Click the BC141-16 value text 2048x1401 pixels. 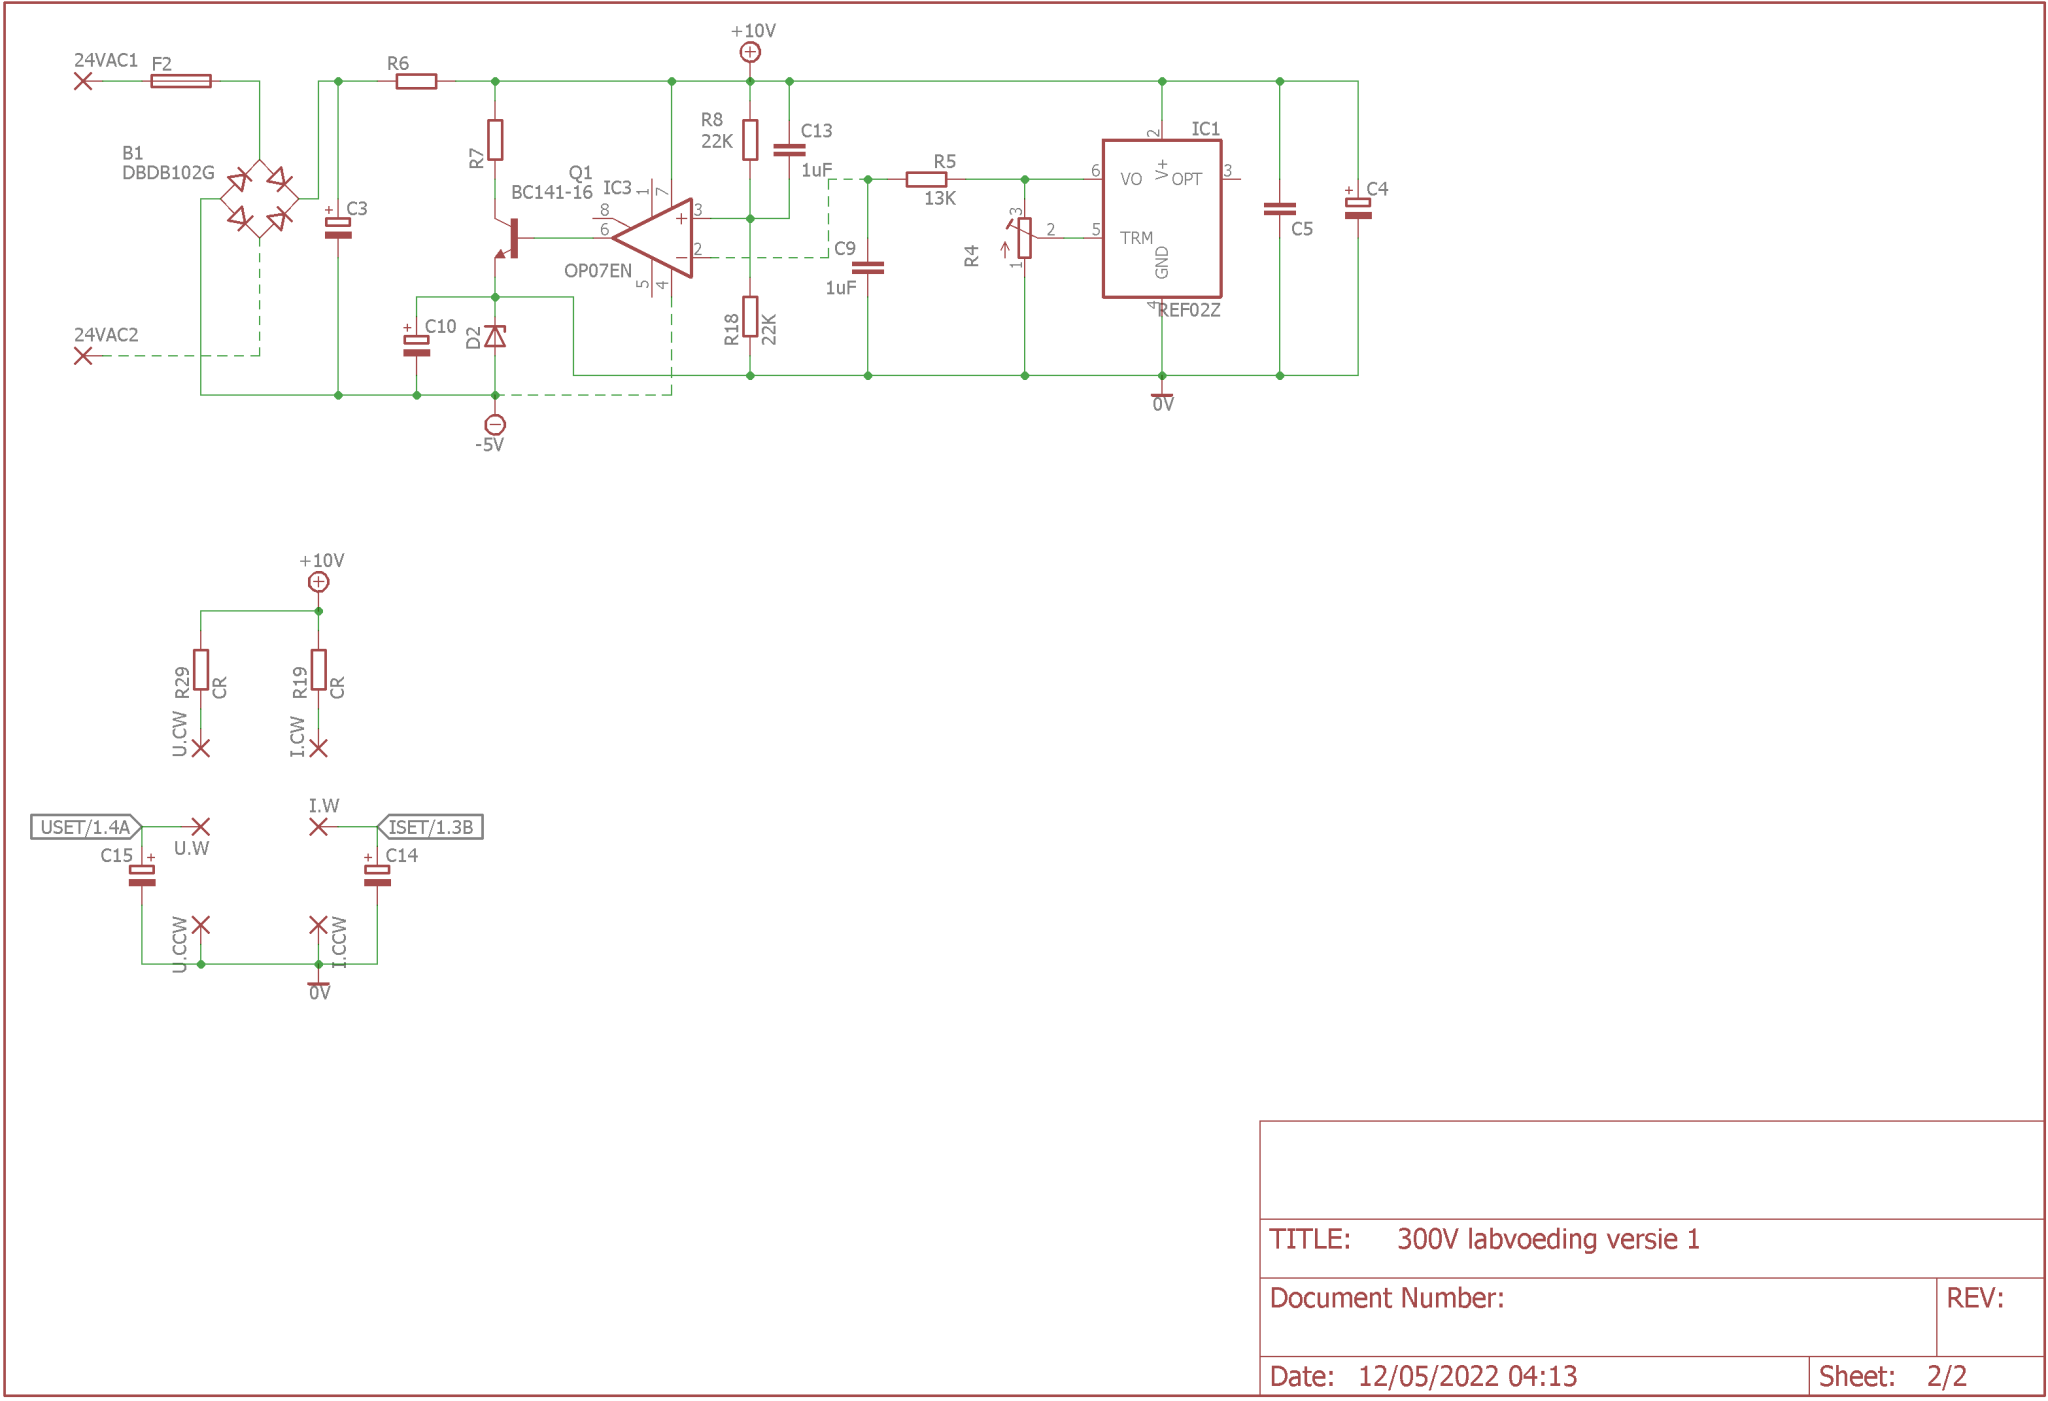pyautogui.click(x=552, y=193)
